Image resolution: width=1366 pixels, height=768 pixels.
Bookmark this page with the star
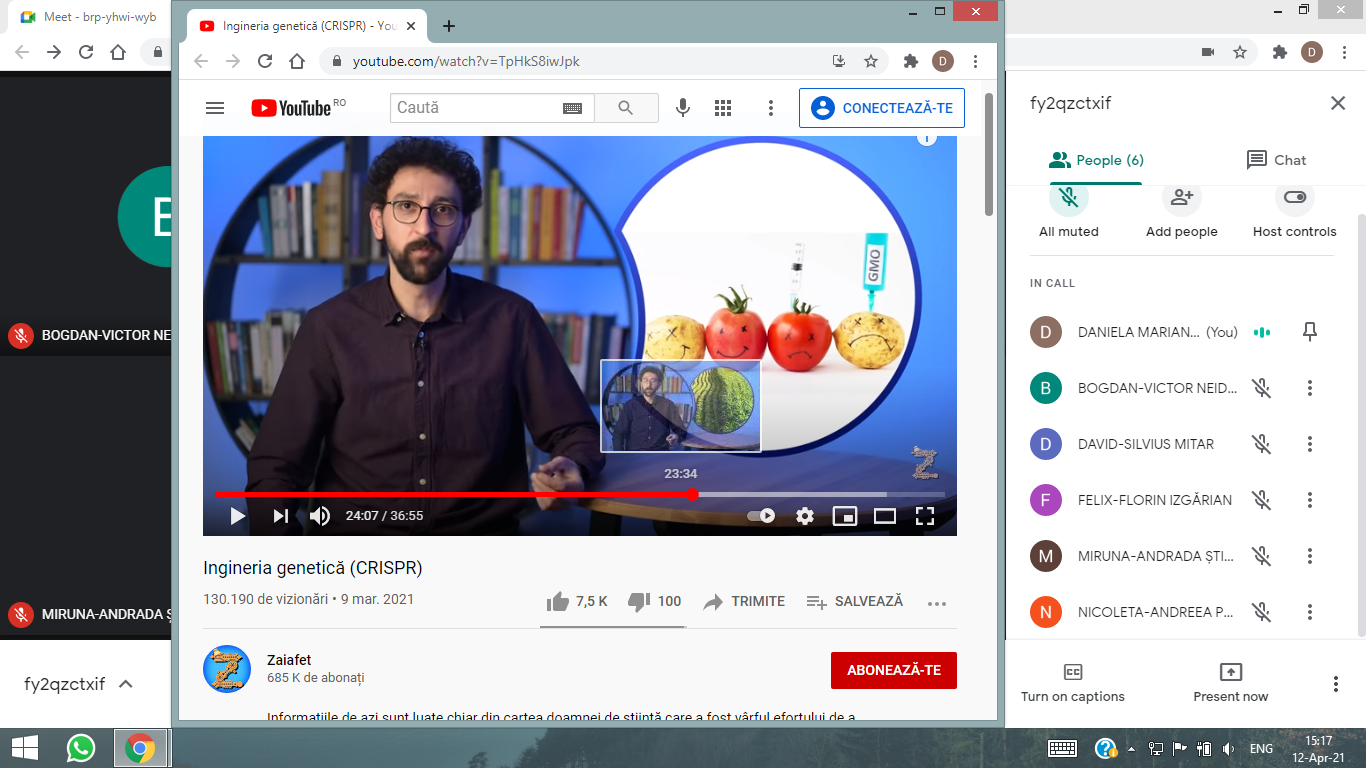(871, 61)
